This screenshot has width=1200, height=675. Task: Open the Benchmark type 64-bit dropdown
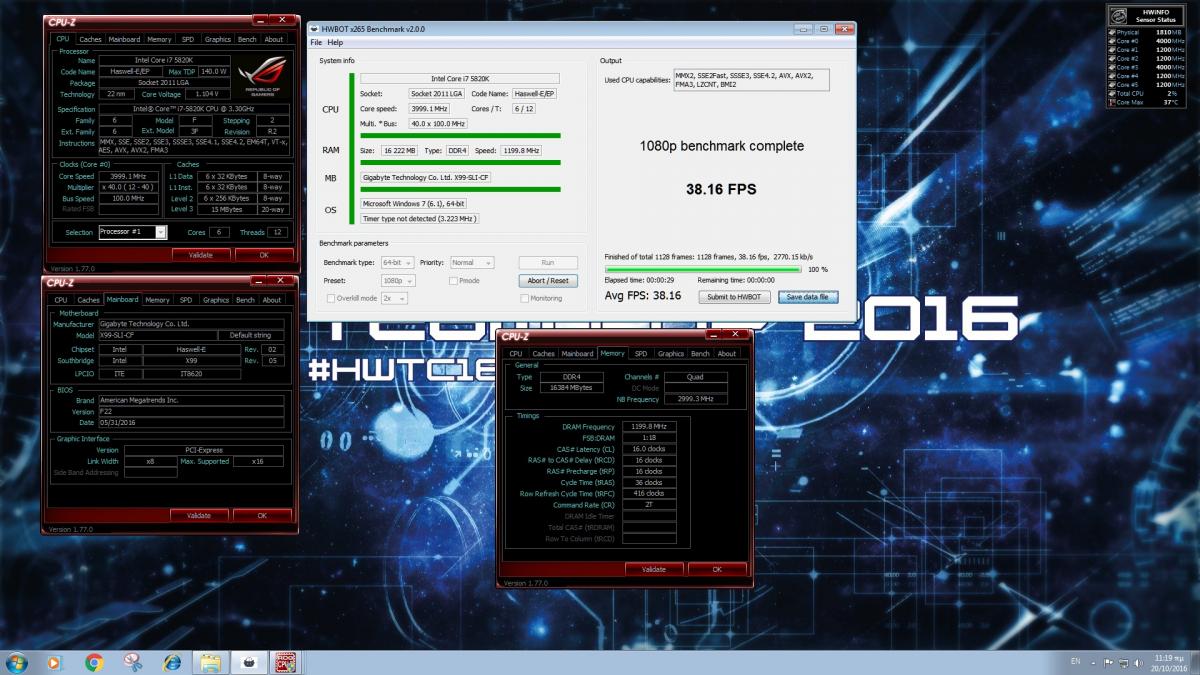tap(397, 262)
